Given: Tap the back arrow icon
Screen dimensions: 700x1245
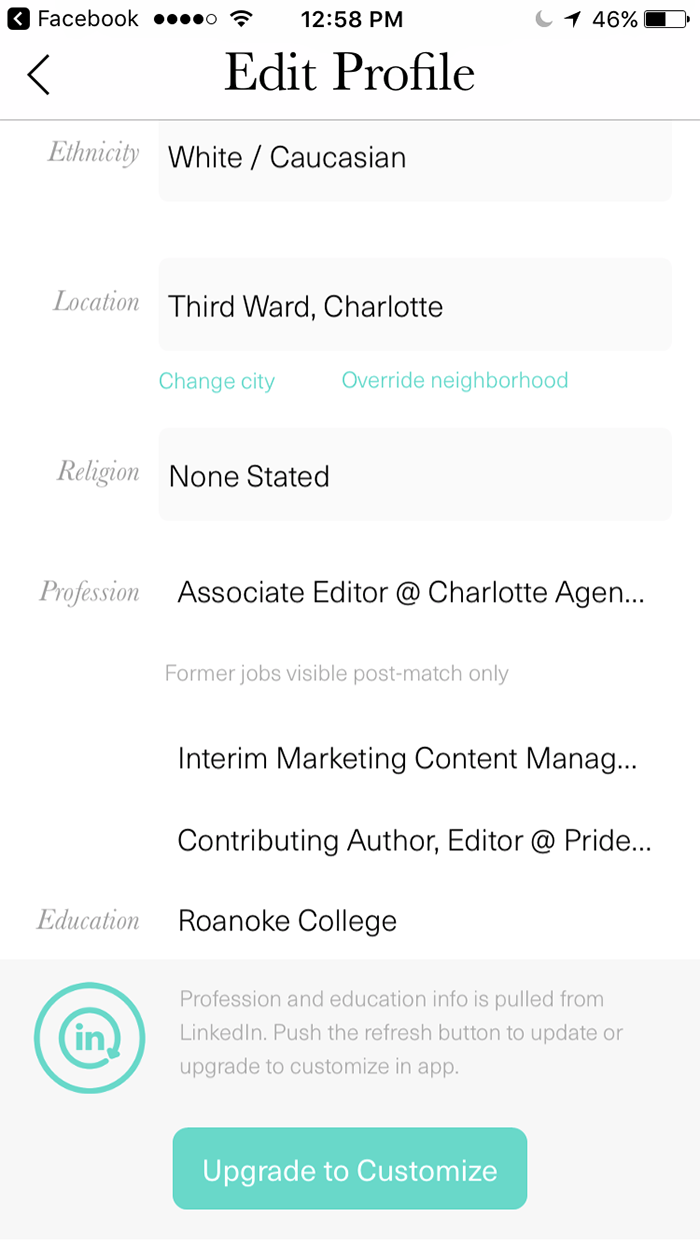Looking at the screenshot, I should (x=38, y=74).
